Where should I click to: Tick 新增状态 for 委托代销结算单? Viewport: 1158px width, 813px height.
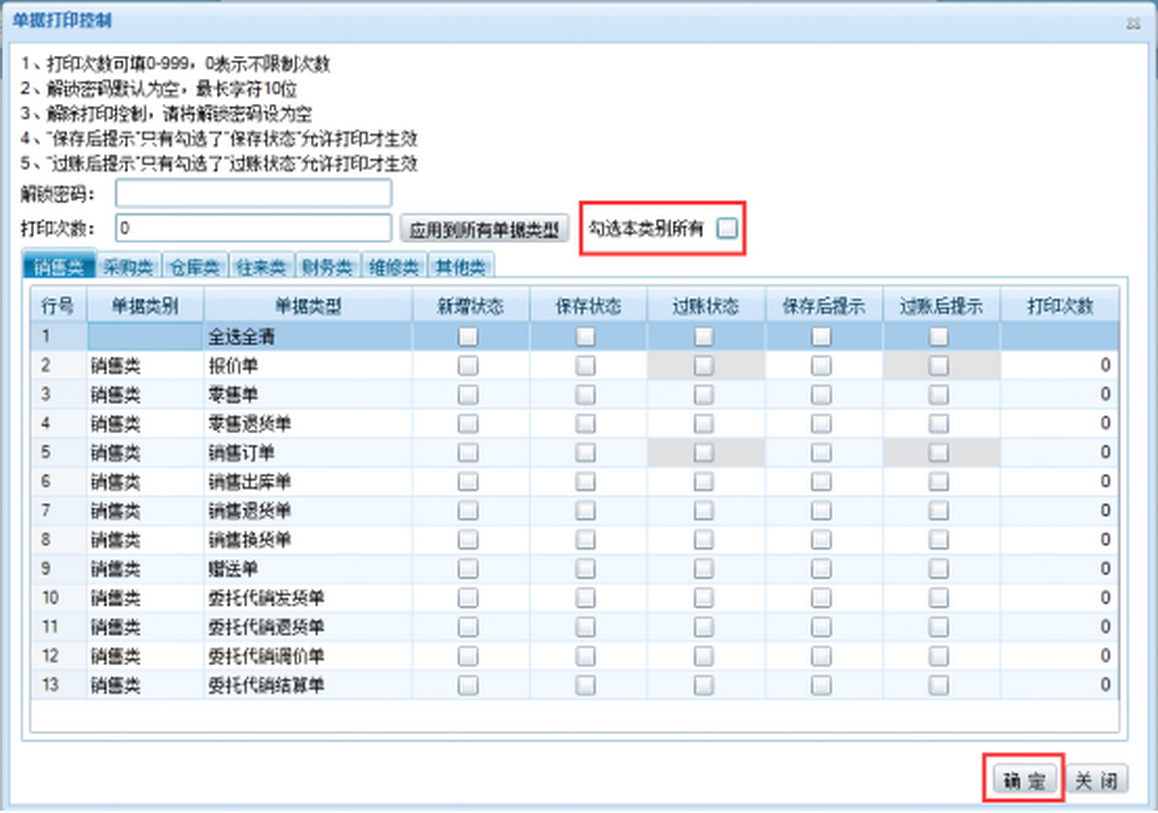(468, 685)
